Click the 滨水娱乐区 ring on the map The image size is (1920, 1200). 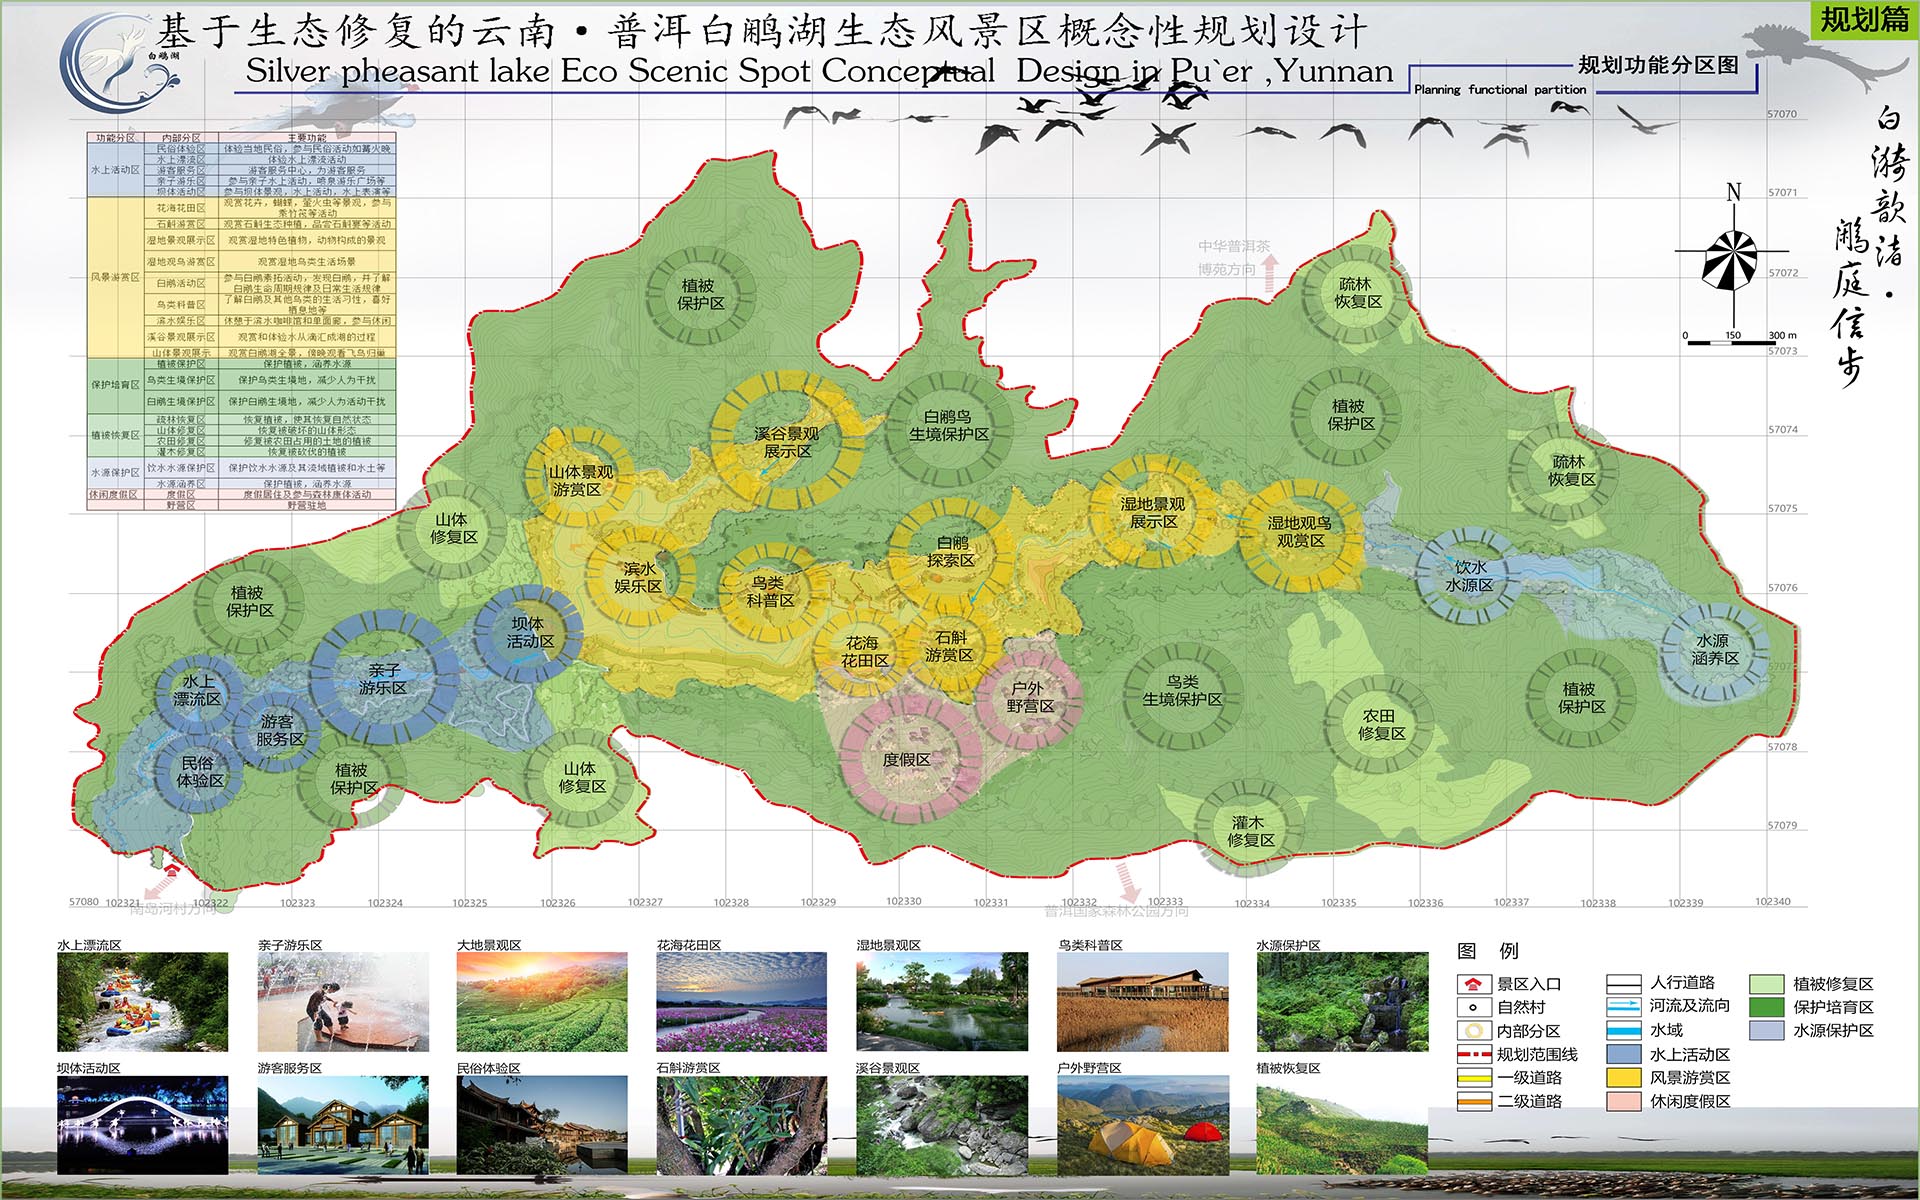pyautogui.click(x=639, y=577)
